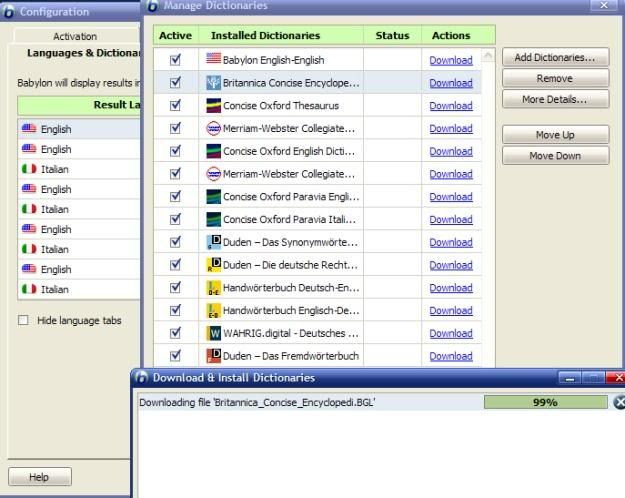Toggle Handwörterbuch Deutsch-Englisch checkbox
This screenshot has width=625, height=498.
[175, 287]
